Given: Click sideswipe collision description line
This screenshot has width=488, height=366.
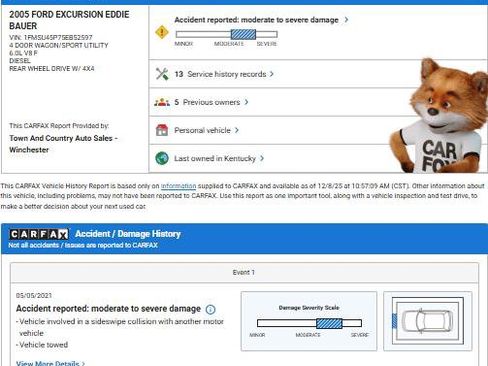Looking at the screenshot, I should (x=120, y=327).
